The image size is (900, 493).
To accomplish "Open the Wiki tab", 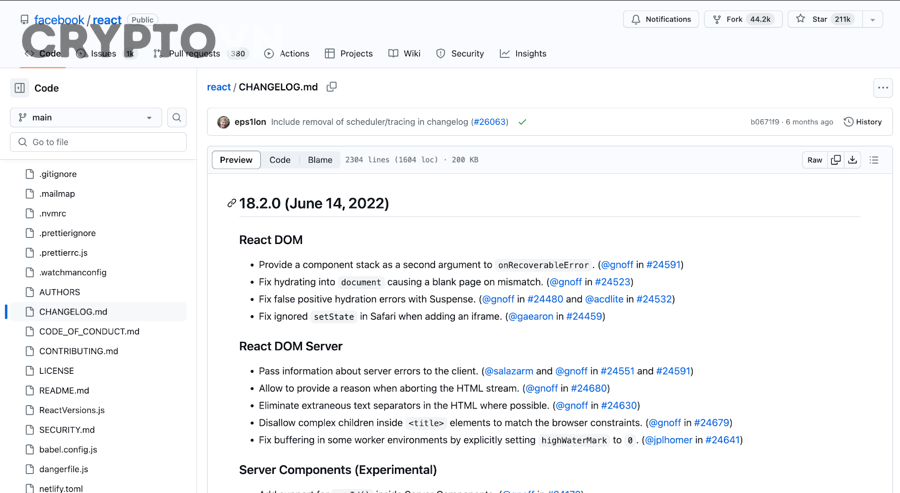I will (x=404, y=53).
